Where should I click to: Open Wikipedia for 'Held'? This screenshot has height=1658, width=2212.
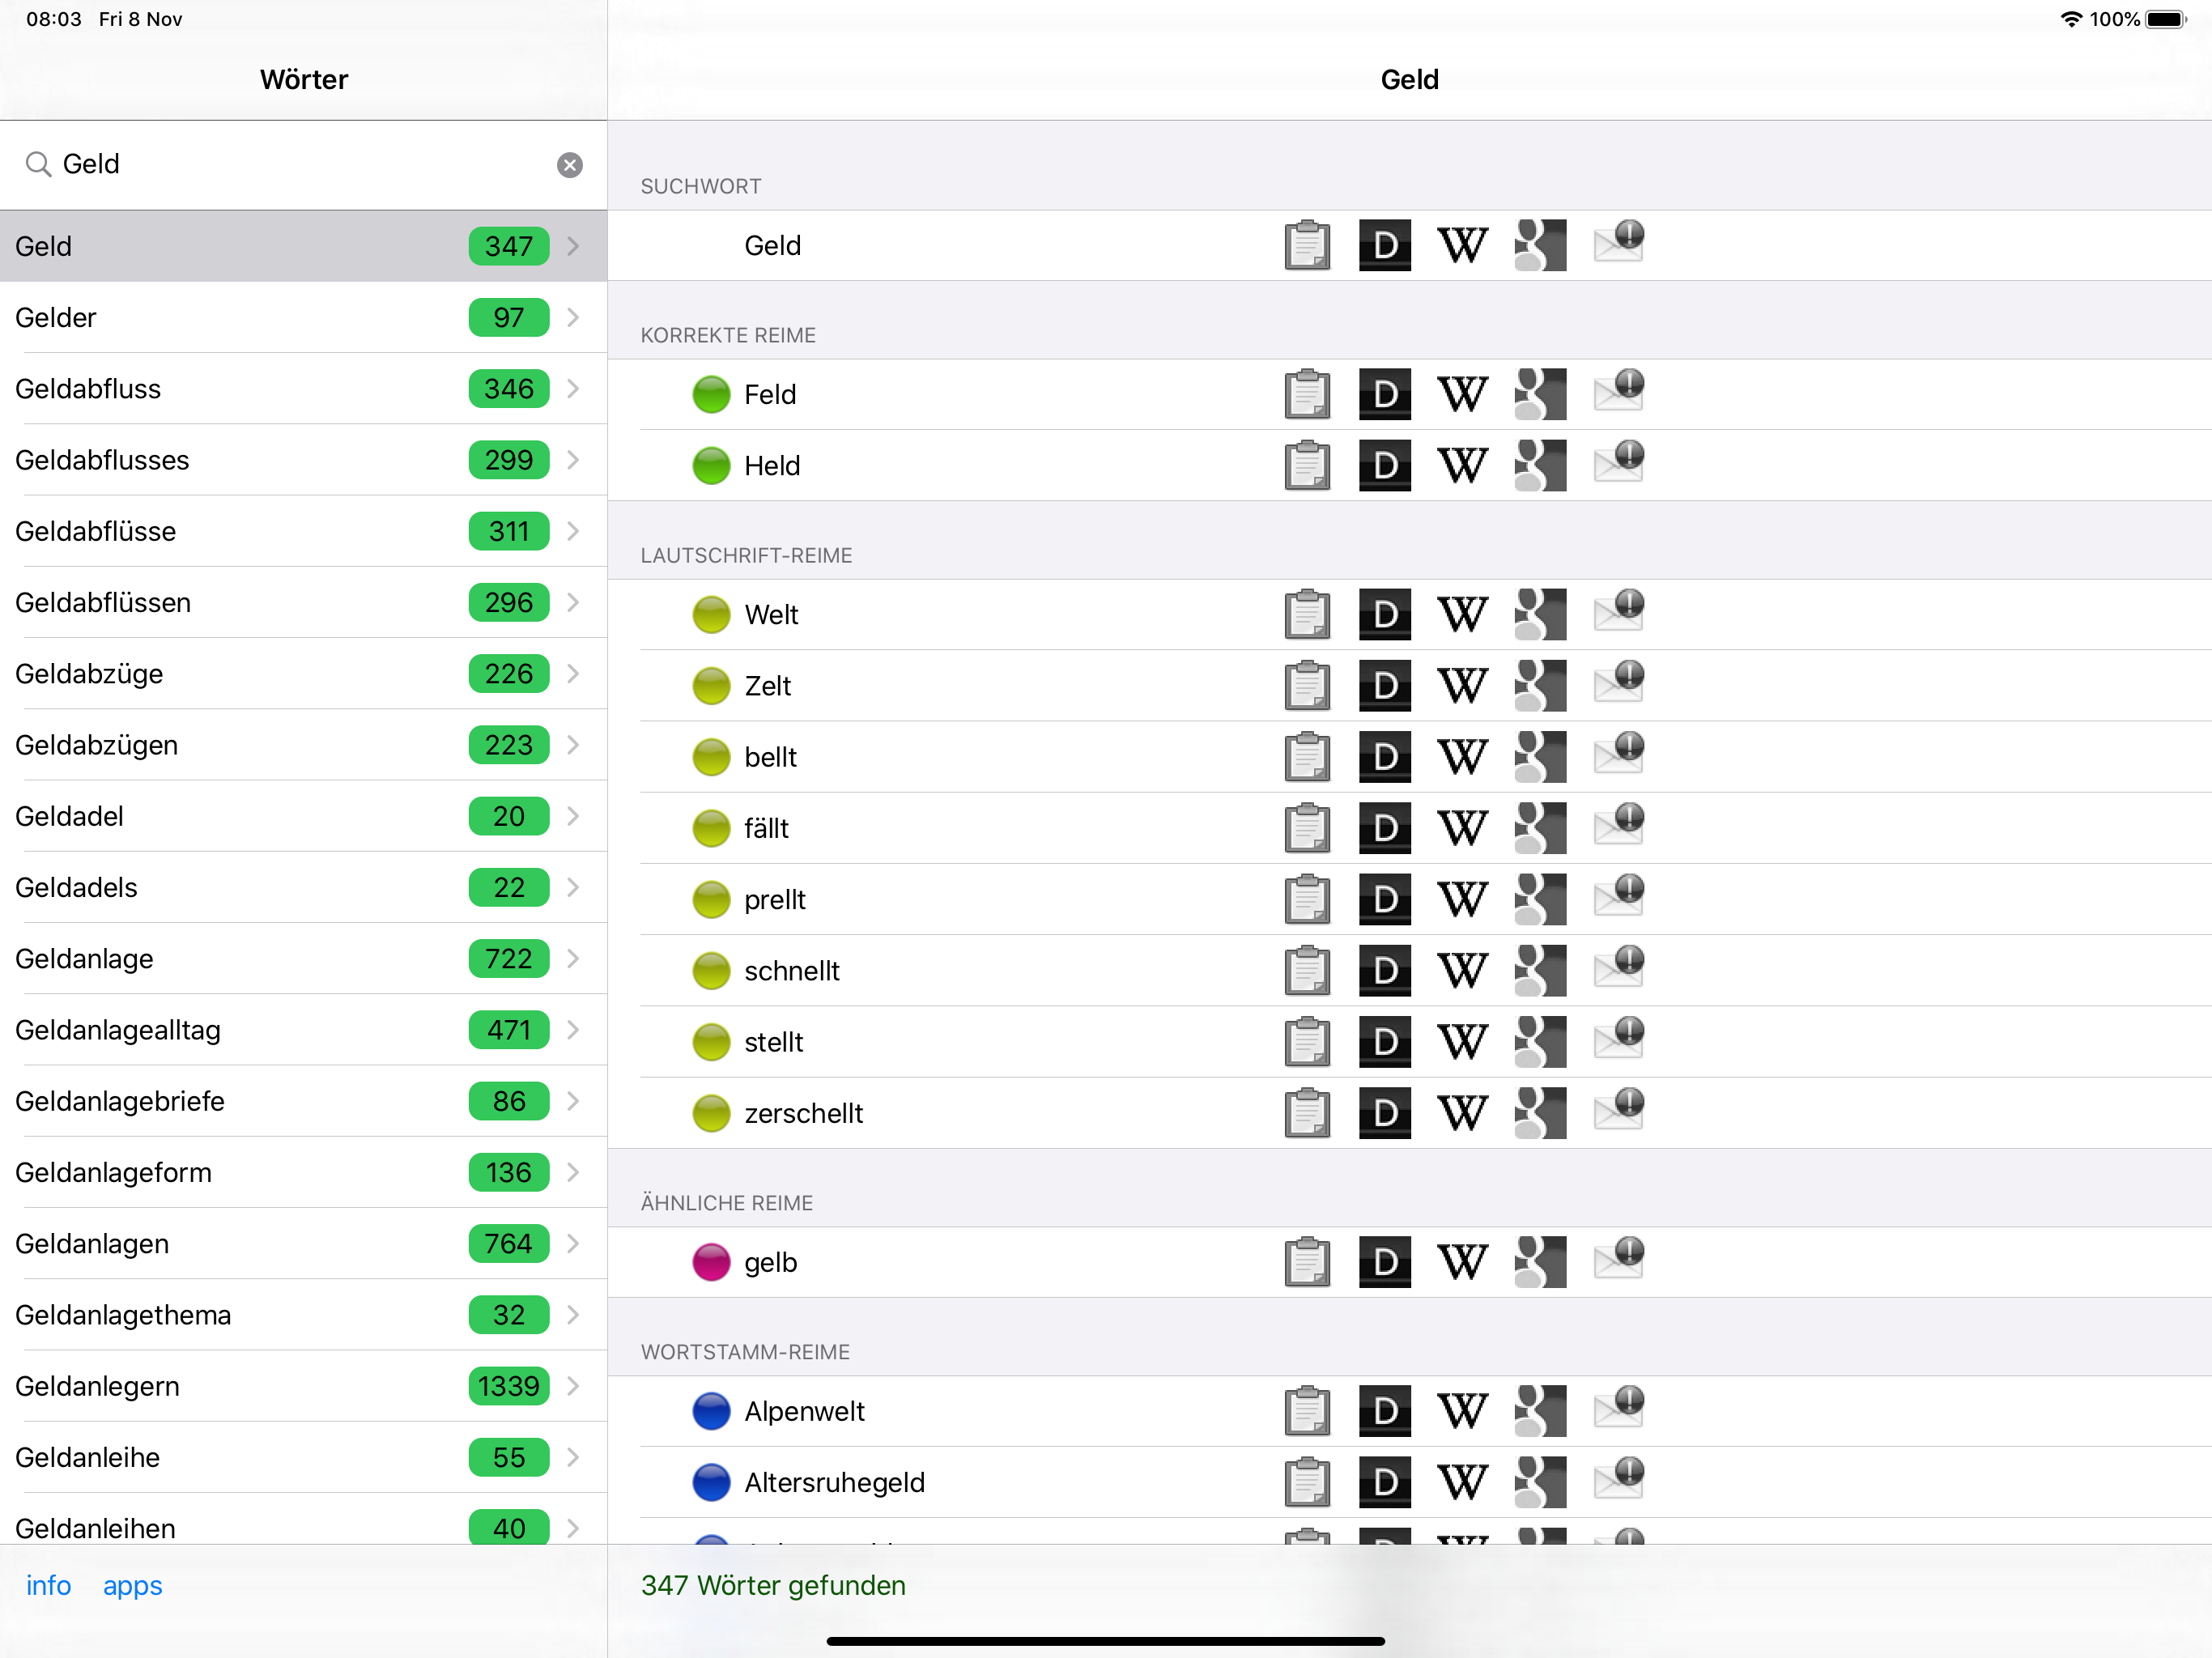(1462, 465)
